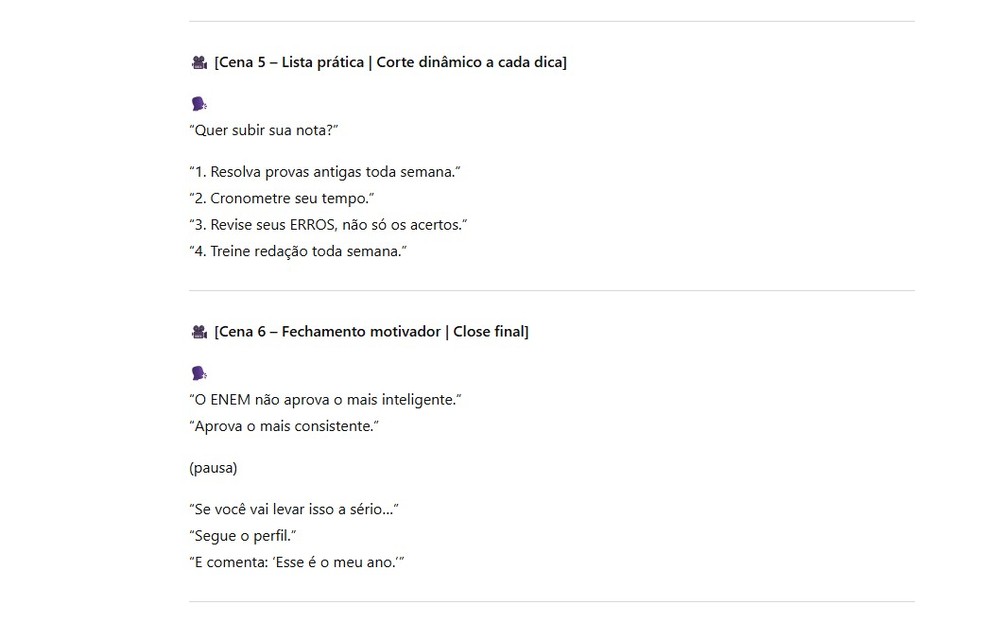Click tip "4. Treine redação toda semana."
This screenshot has height=622, width=984.
(297, 251)
